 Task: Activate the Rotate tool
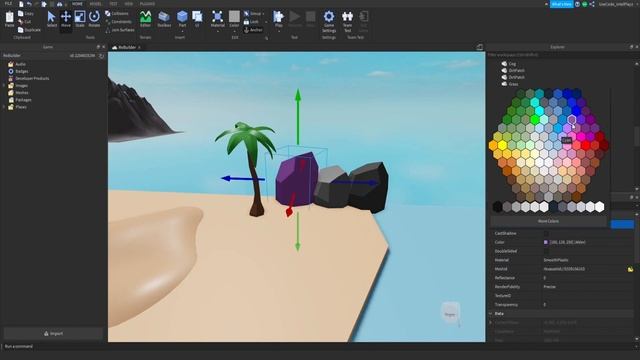(x=94, y=19)
